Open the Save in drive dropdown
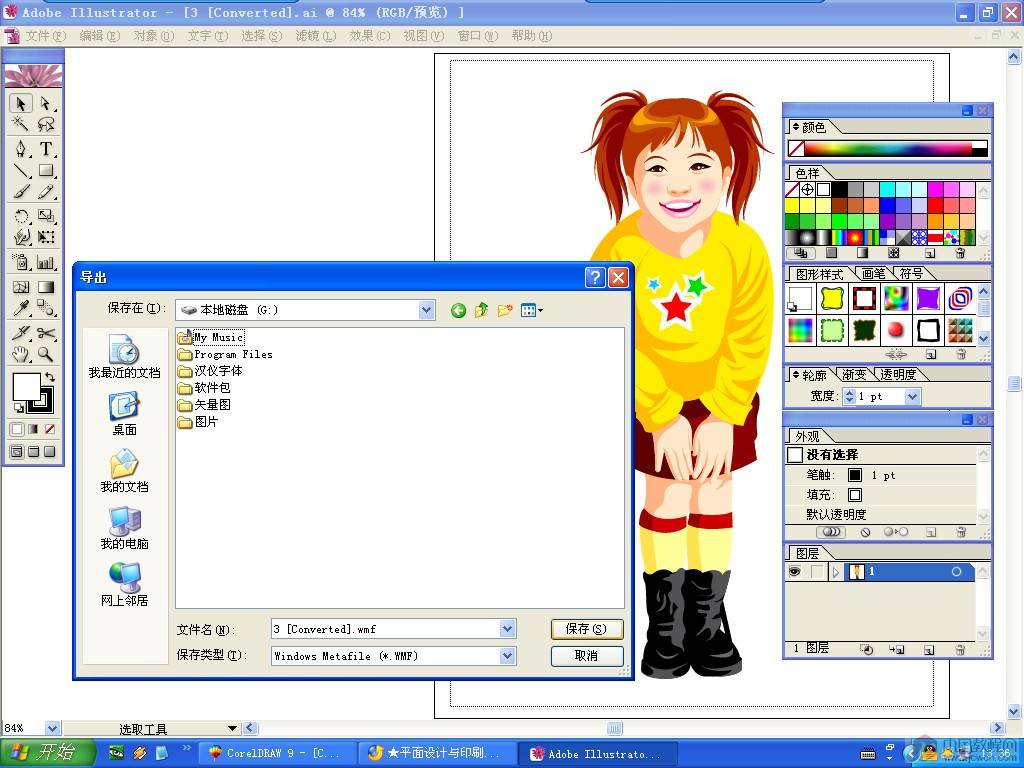 pos(426,310)
